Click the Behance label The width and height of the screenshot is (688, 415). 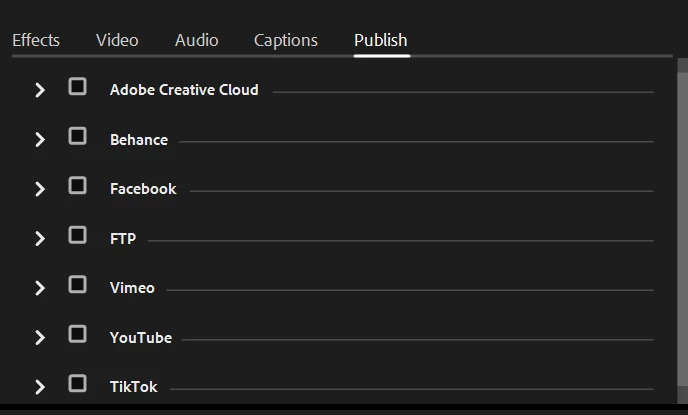pos(139,140)
